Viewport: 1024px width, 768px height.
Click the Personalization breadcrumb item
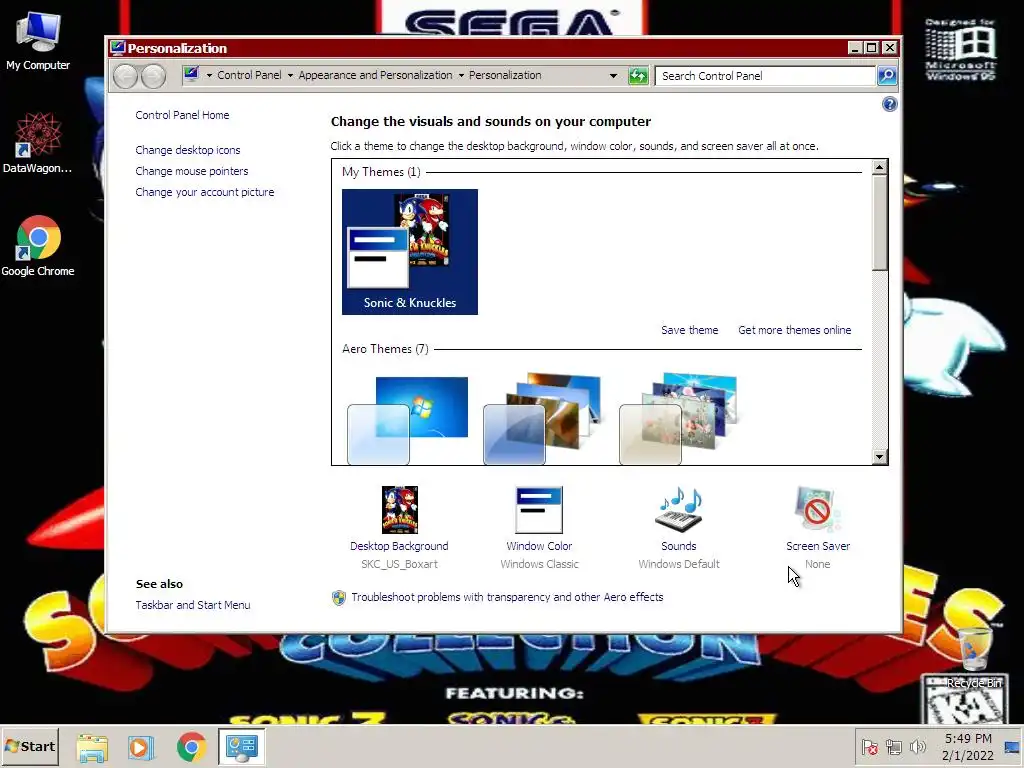[505, 75]
